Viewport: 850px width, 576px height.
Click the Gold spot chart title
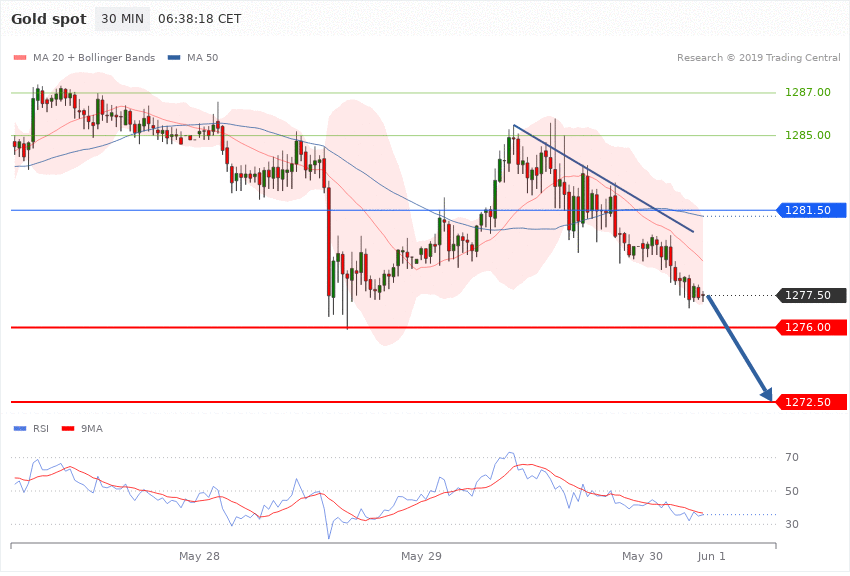pos(49,19)
